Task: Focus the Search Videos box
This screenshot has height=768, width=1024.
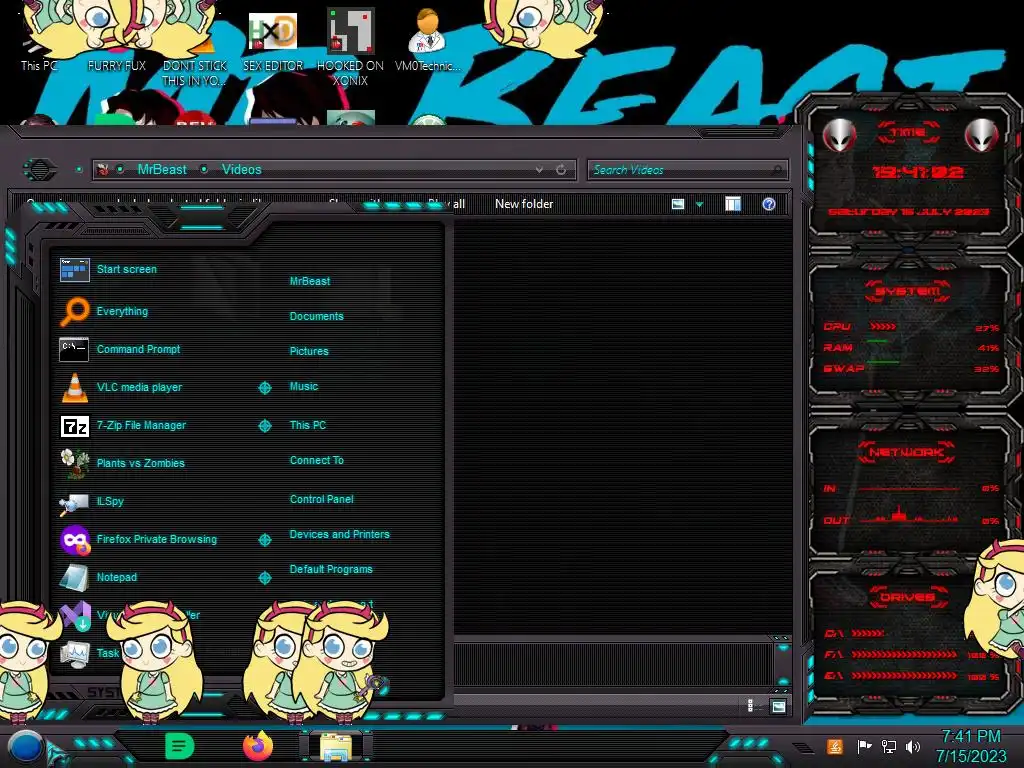Action: tap(687, 170)
